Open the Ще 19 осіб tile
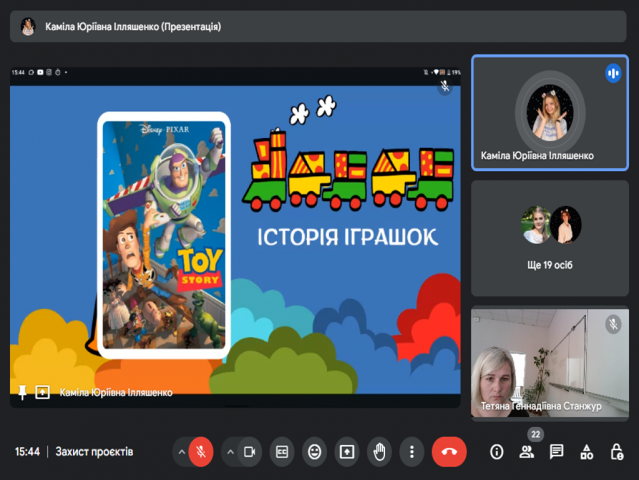 click(550, 238)
